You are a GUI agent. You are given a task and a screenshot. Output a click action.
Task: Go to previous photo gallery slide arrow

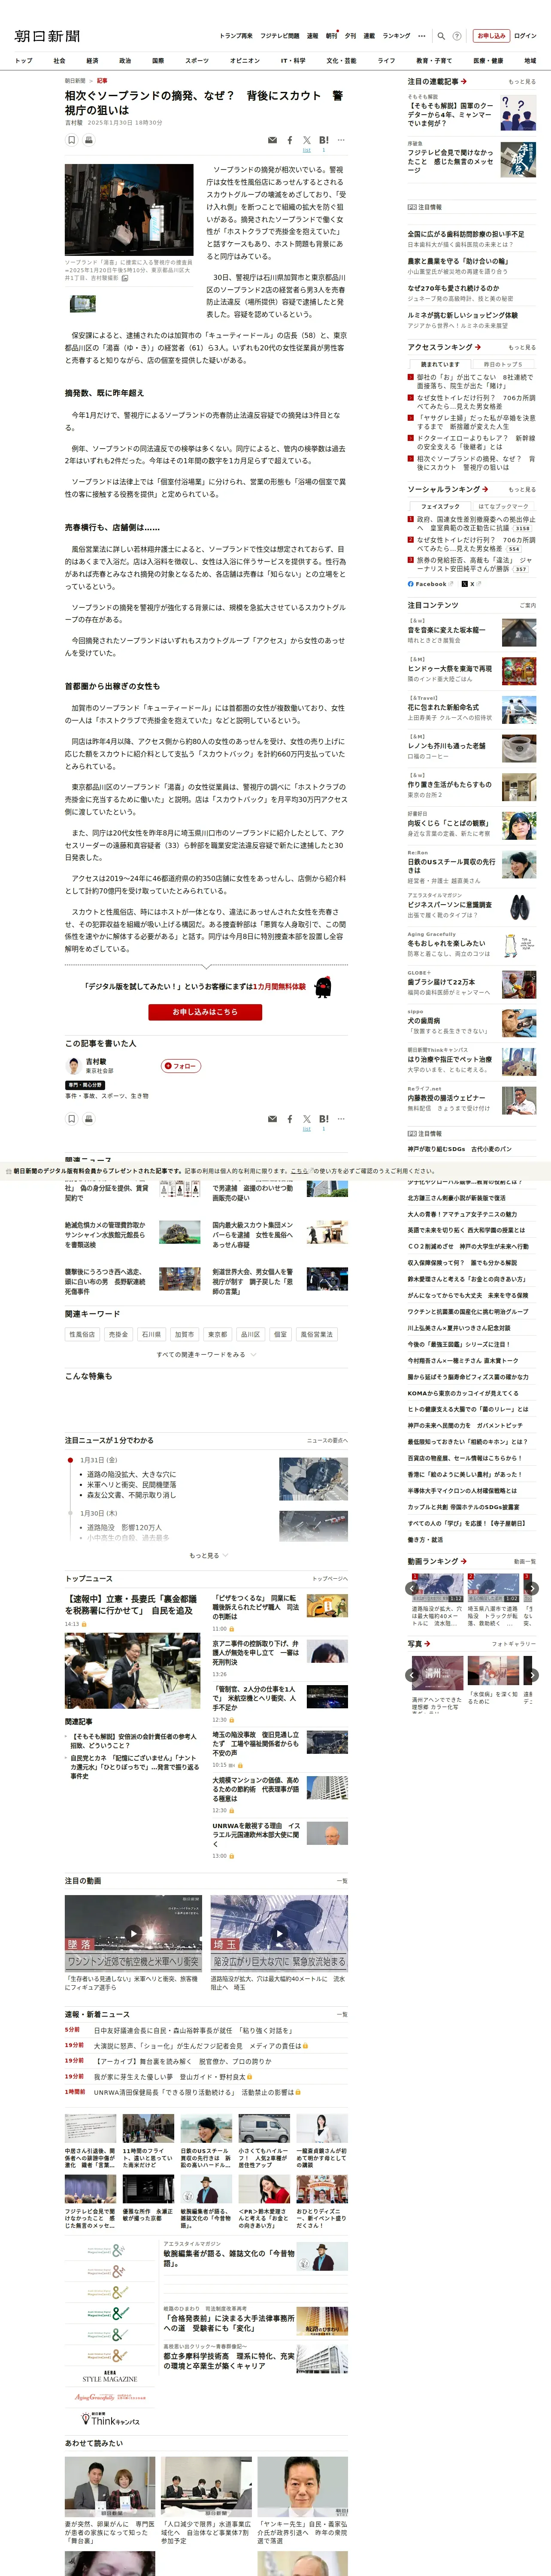pyautogui.click(x=412, y=1675)
